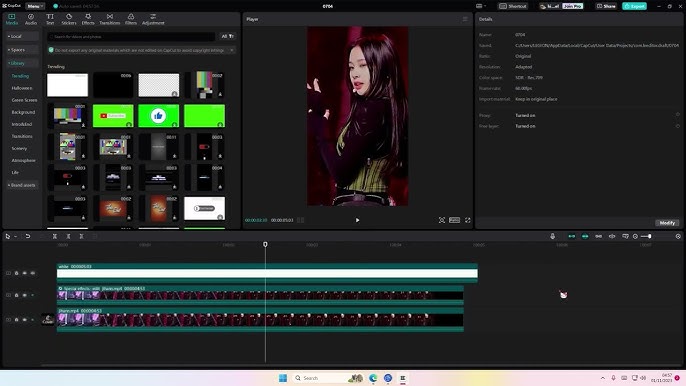Choose the Select cursor tool

tap(7, 236)
